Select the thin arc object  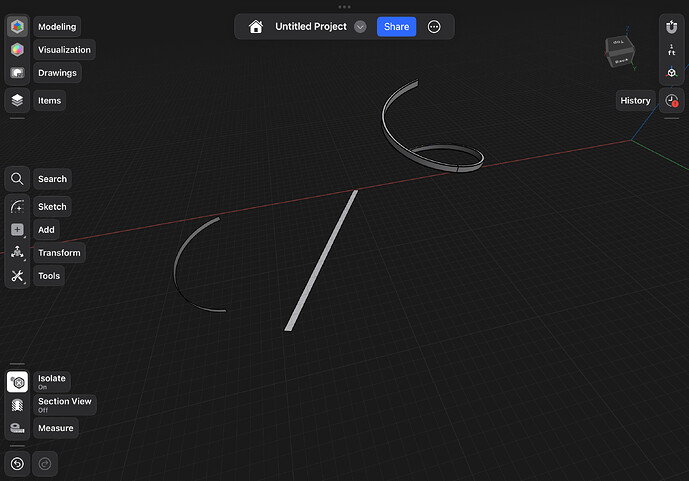[x=175, y=268]
